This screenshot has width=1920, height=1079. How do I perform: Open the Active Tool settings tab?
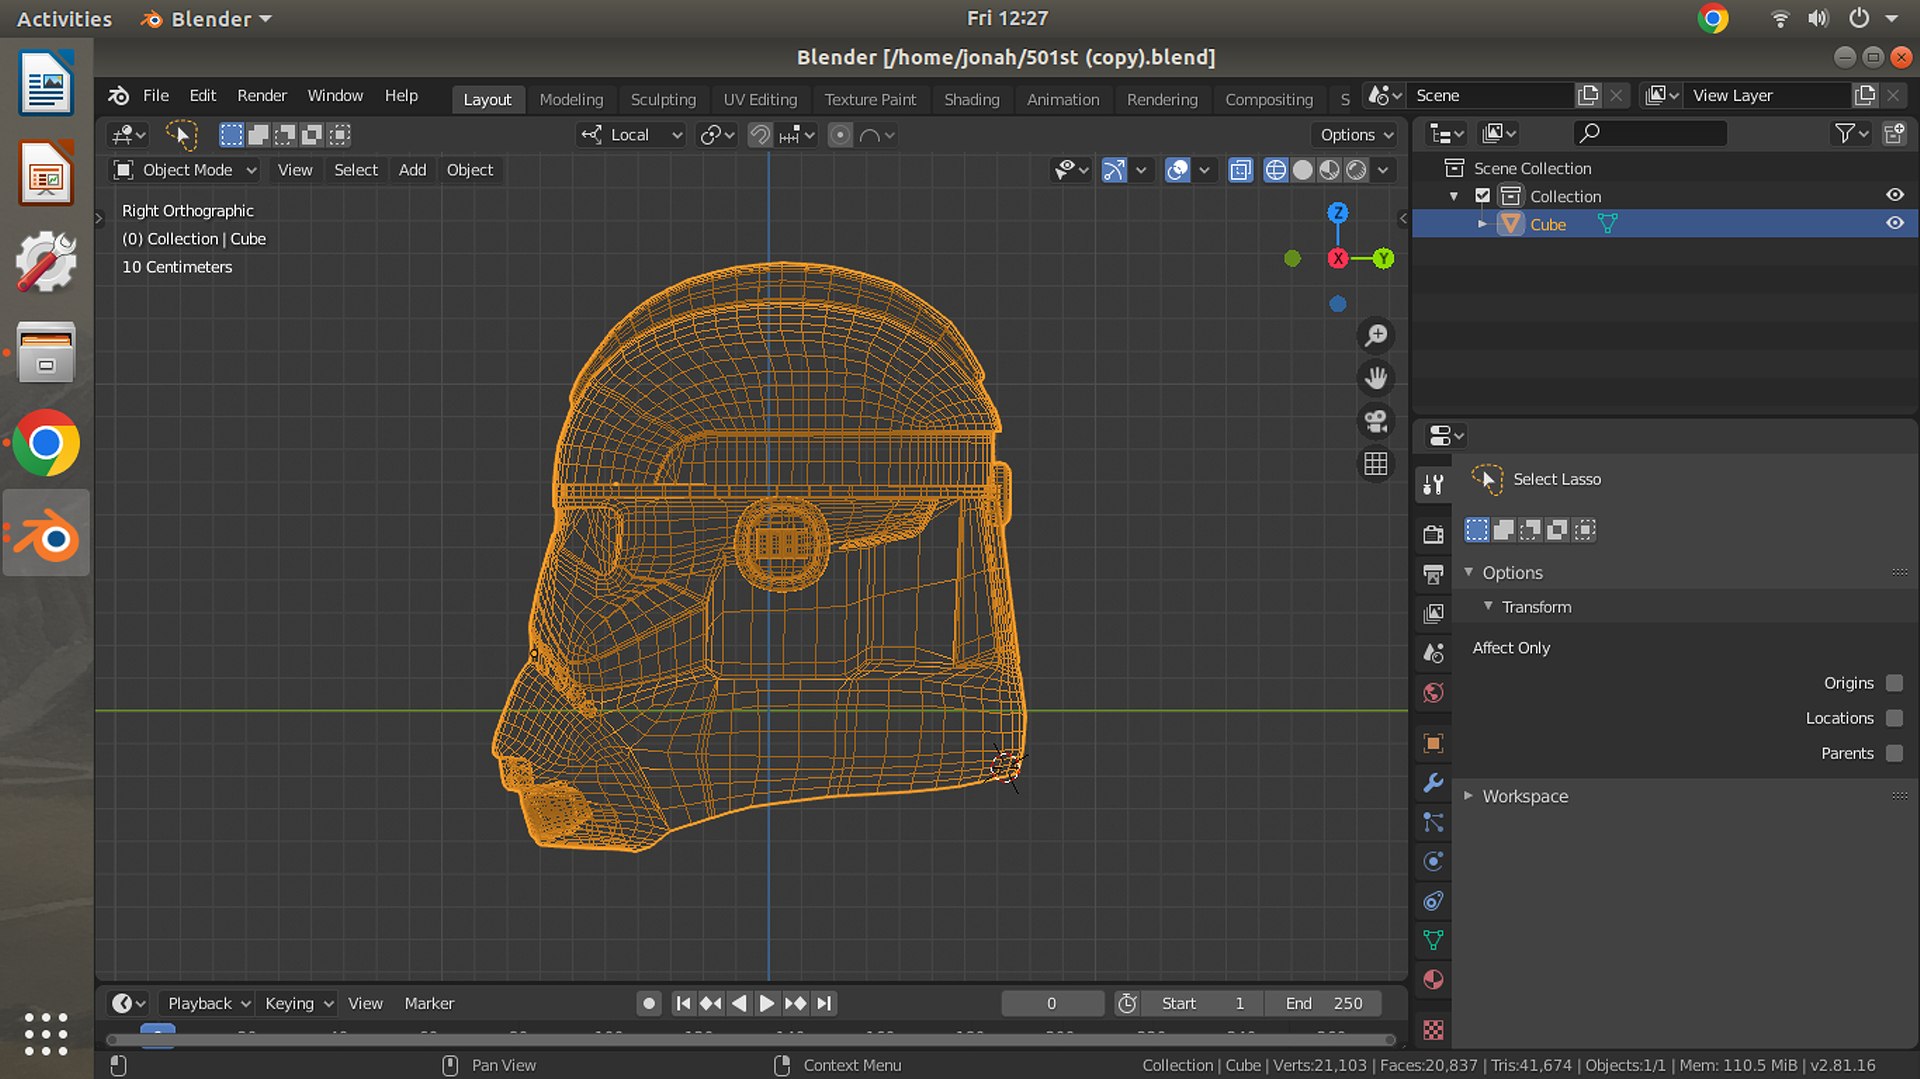1433,485
